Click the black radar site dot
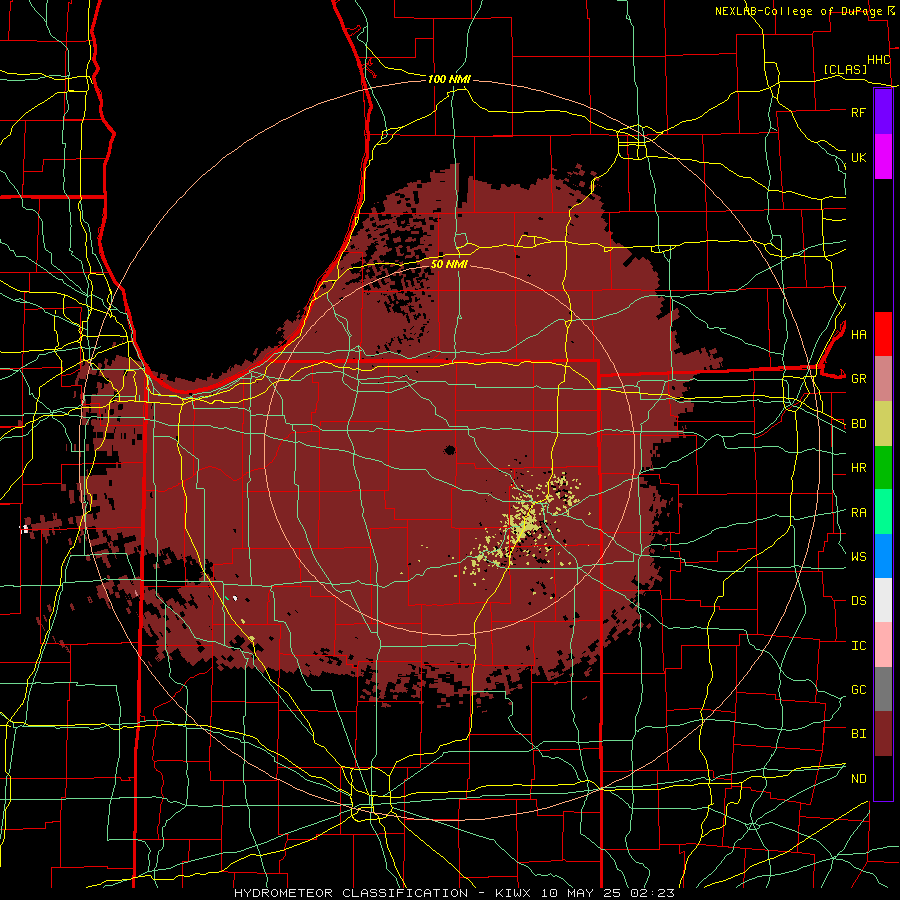The height and width of the screenshot is (900, 900). pyautogui.click(x=449, y=450)
